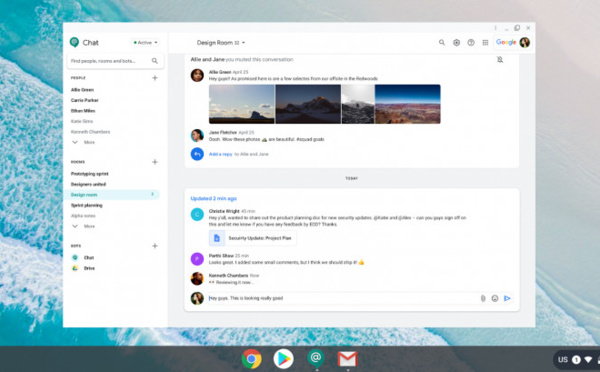The width and height of the screenshot is (600, 372).
Task: Open the Design Room title dropdown
Action: pyautogui.click(x=221, y=42)
